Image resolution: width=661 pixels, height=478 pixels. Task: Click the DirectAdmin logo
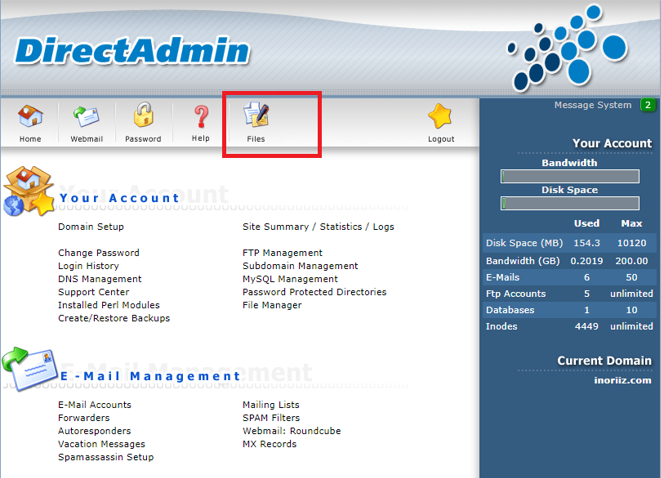(132, 51)
